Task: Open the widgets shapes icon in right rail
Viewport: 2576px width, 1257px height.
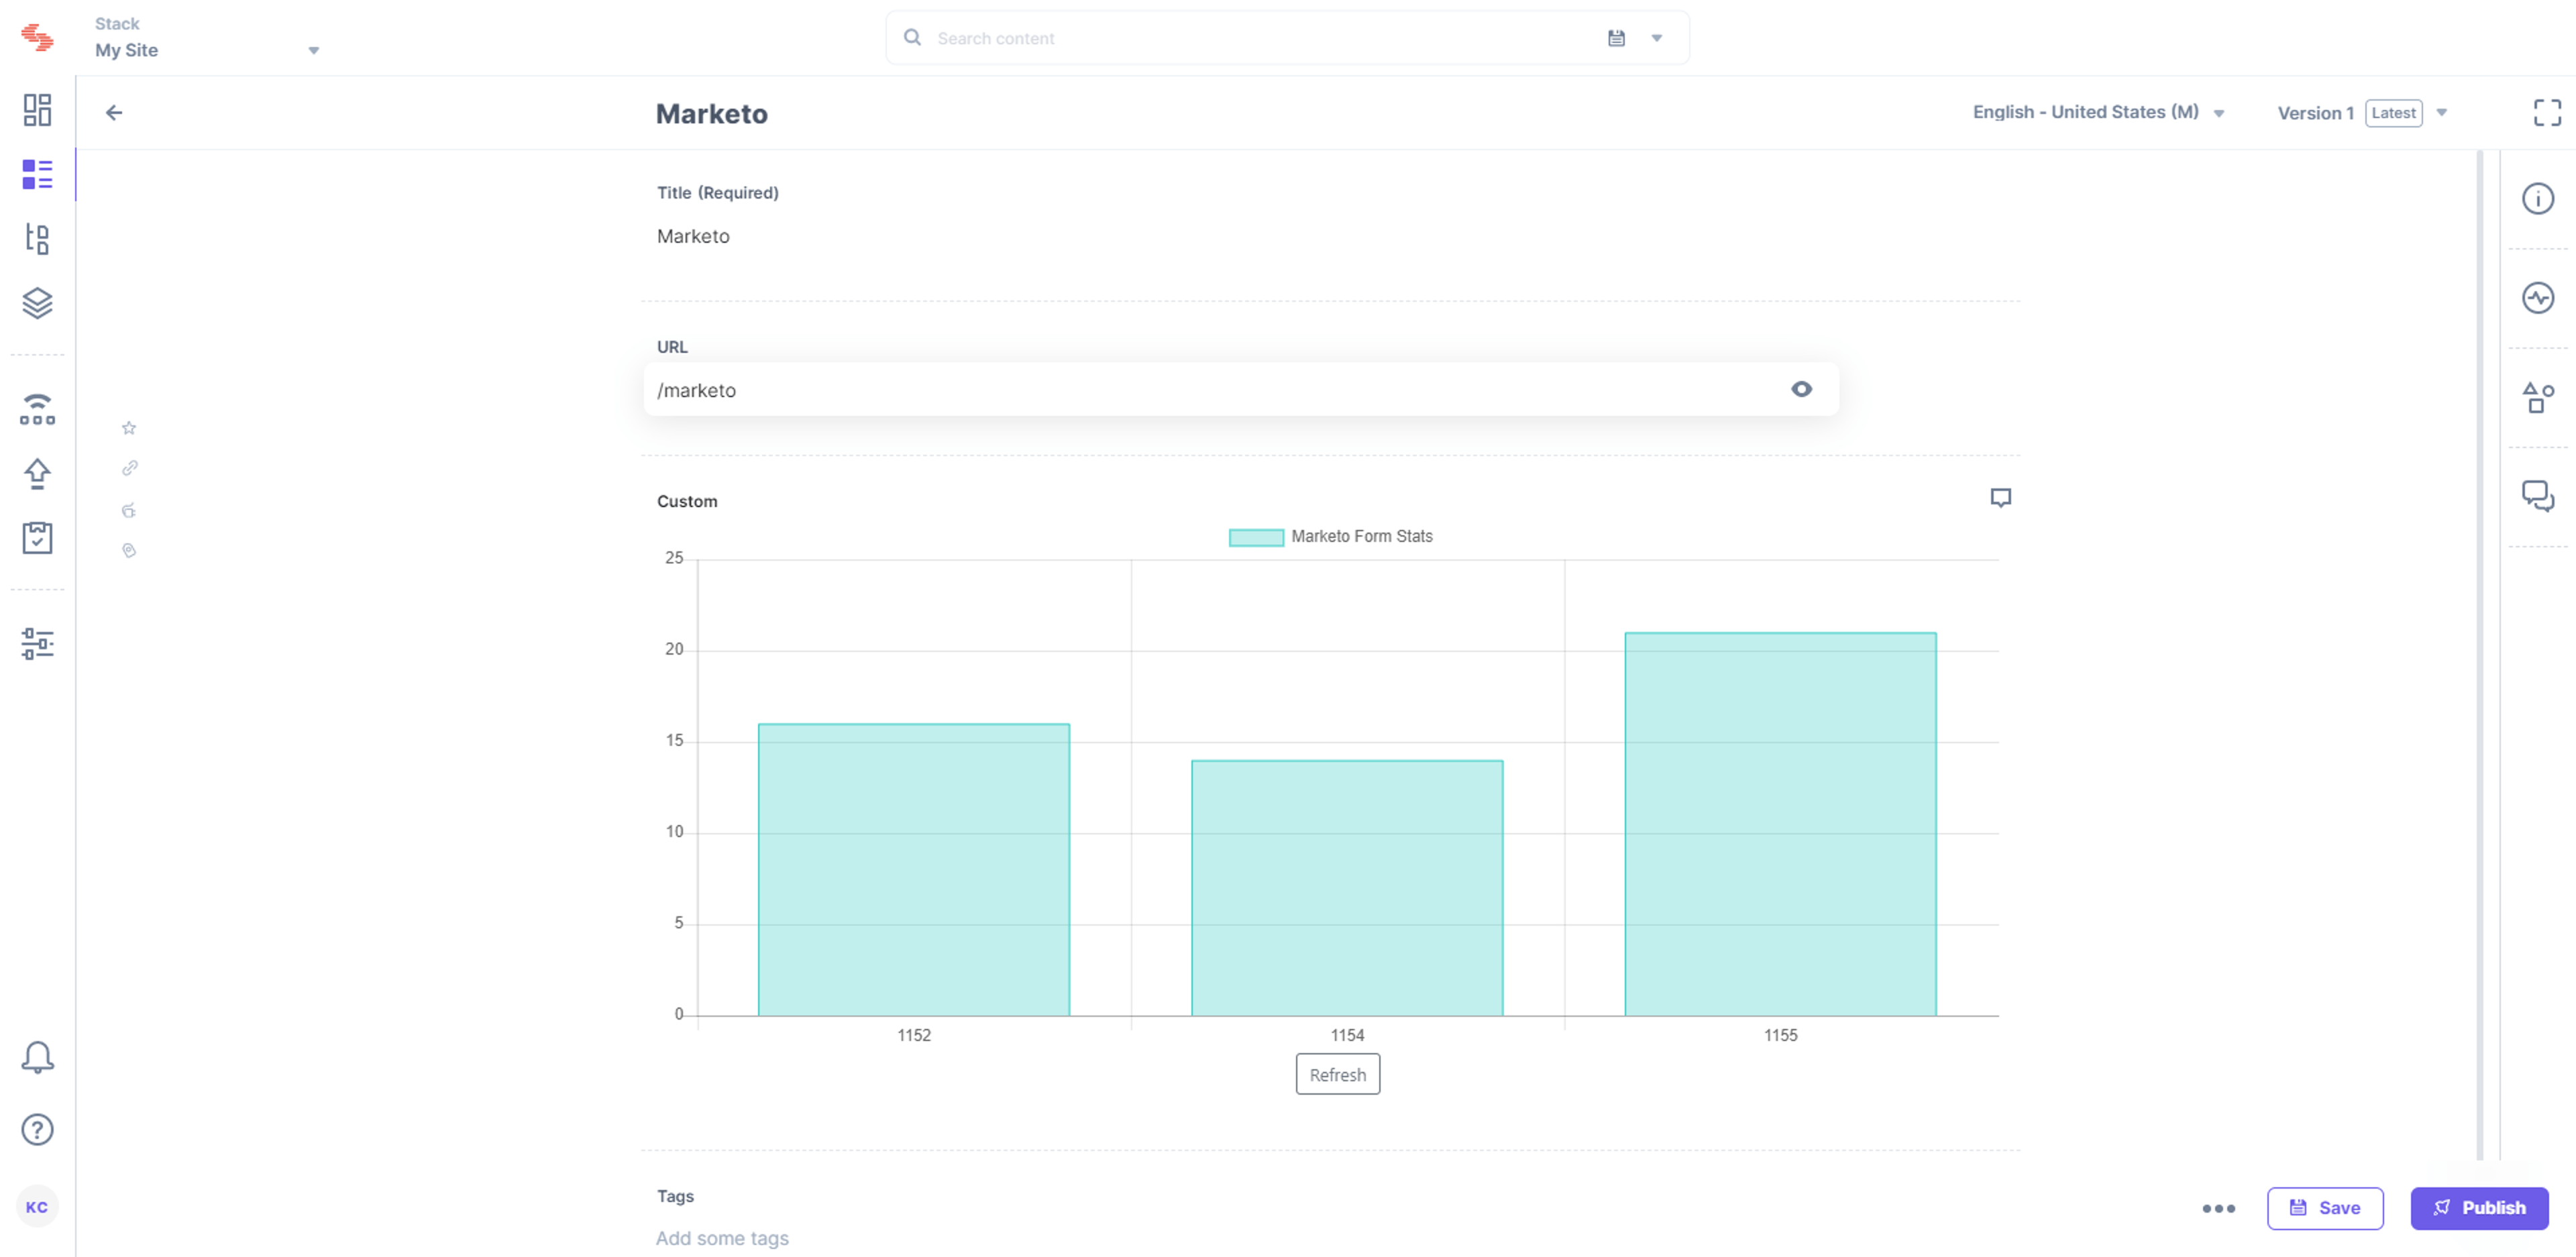Action: tap(2537, 397)
